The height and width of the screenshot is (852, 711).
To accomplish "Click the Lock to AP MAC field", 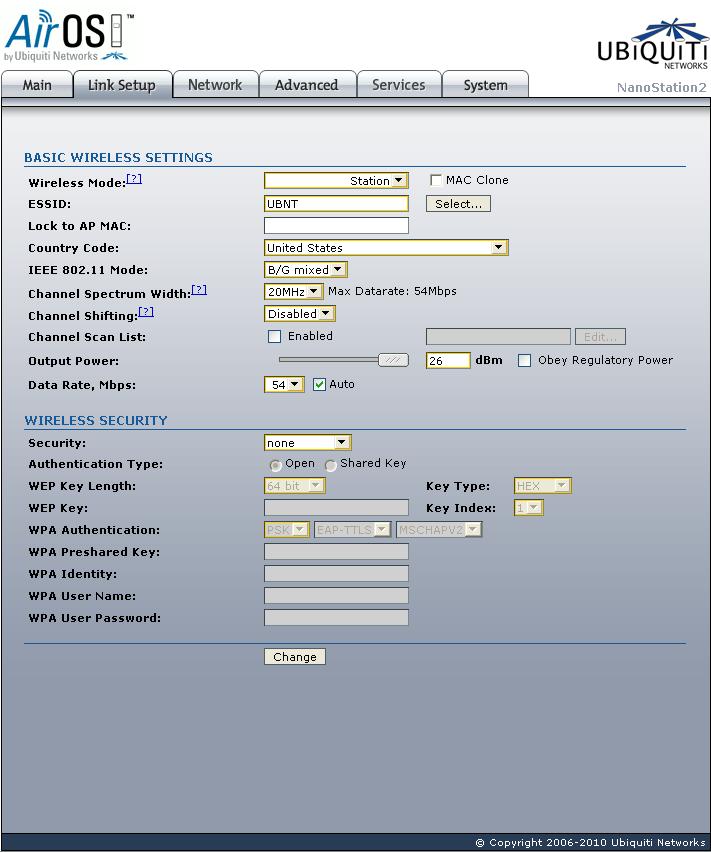I will 336,225.
